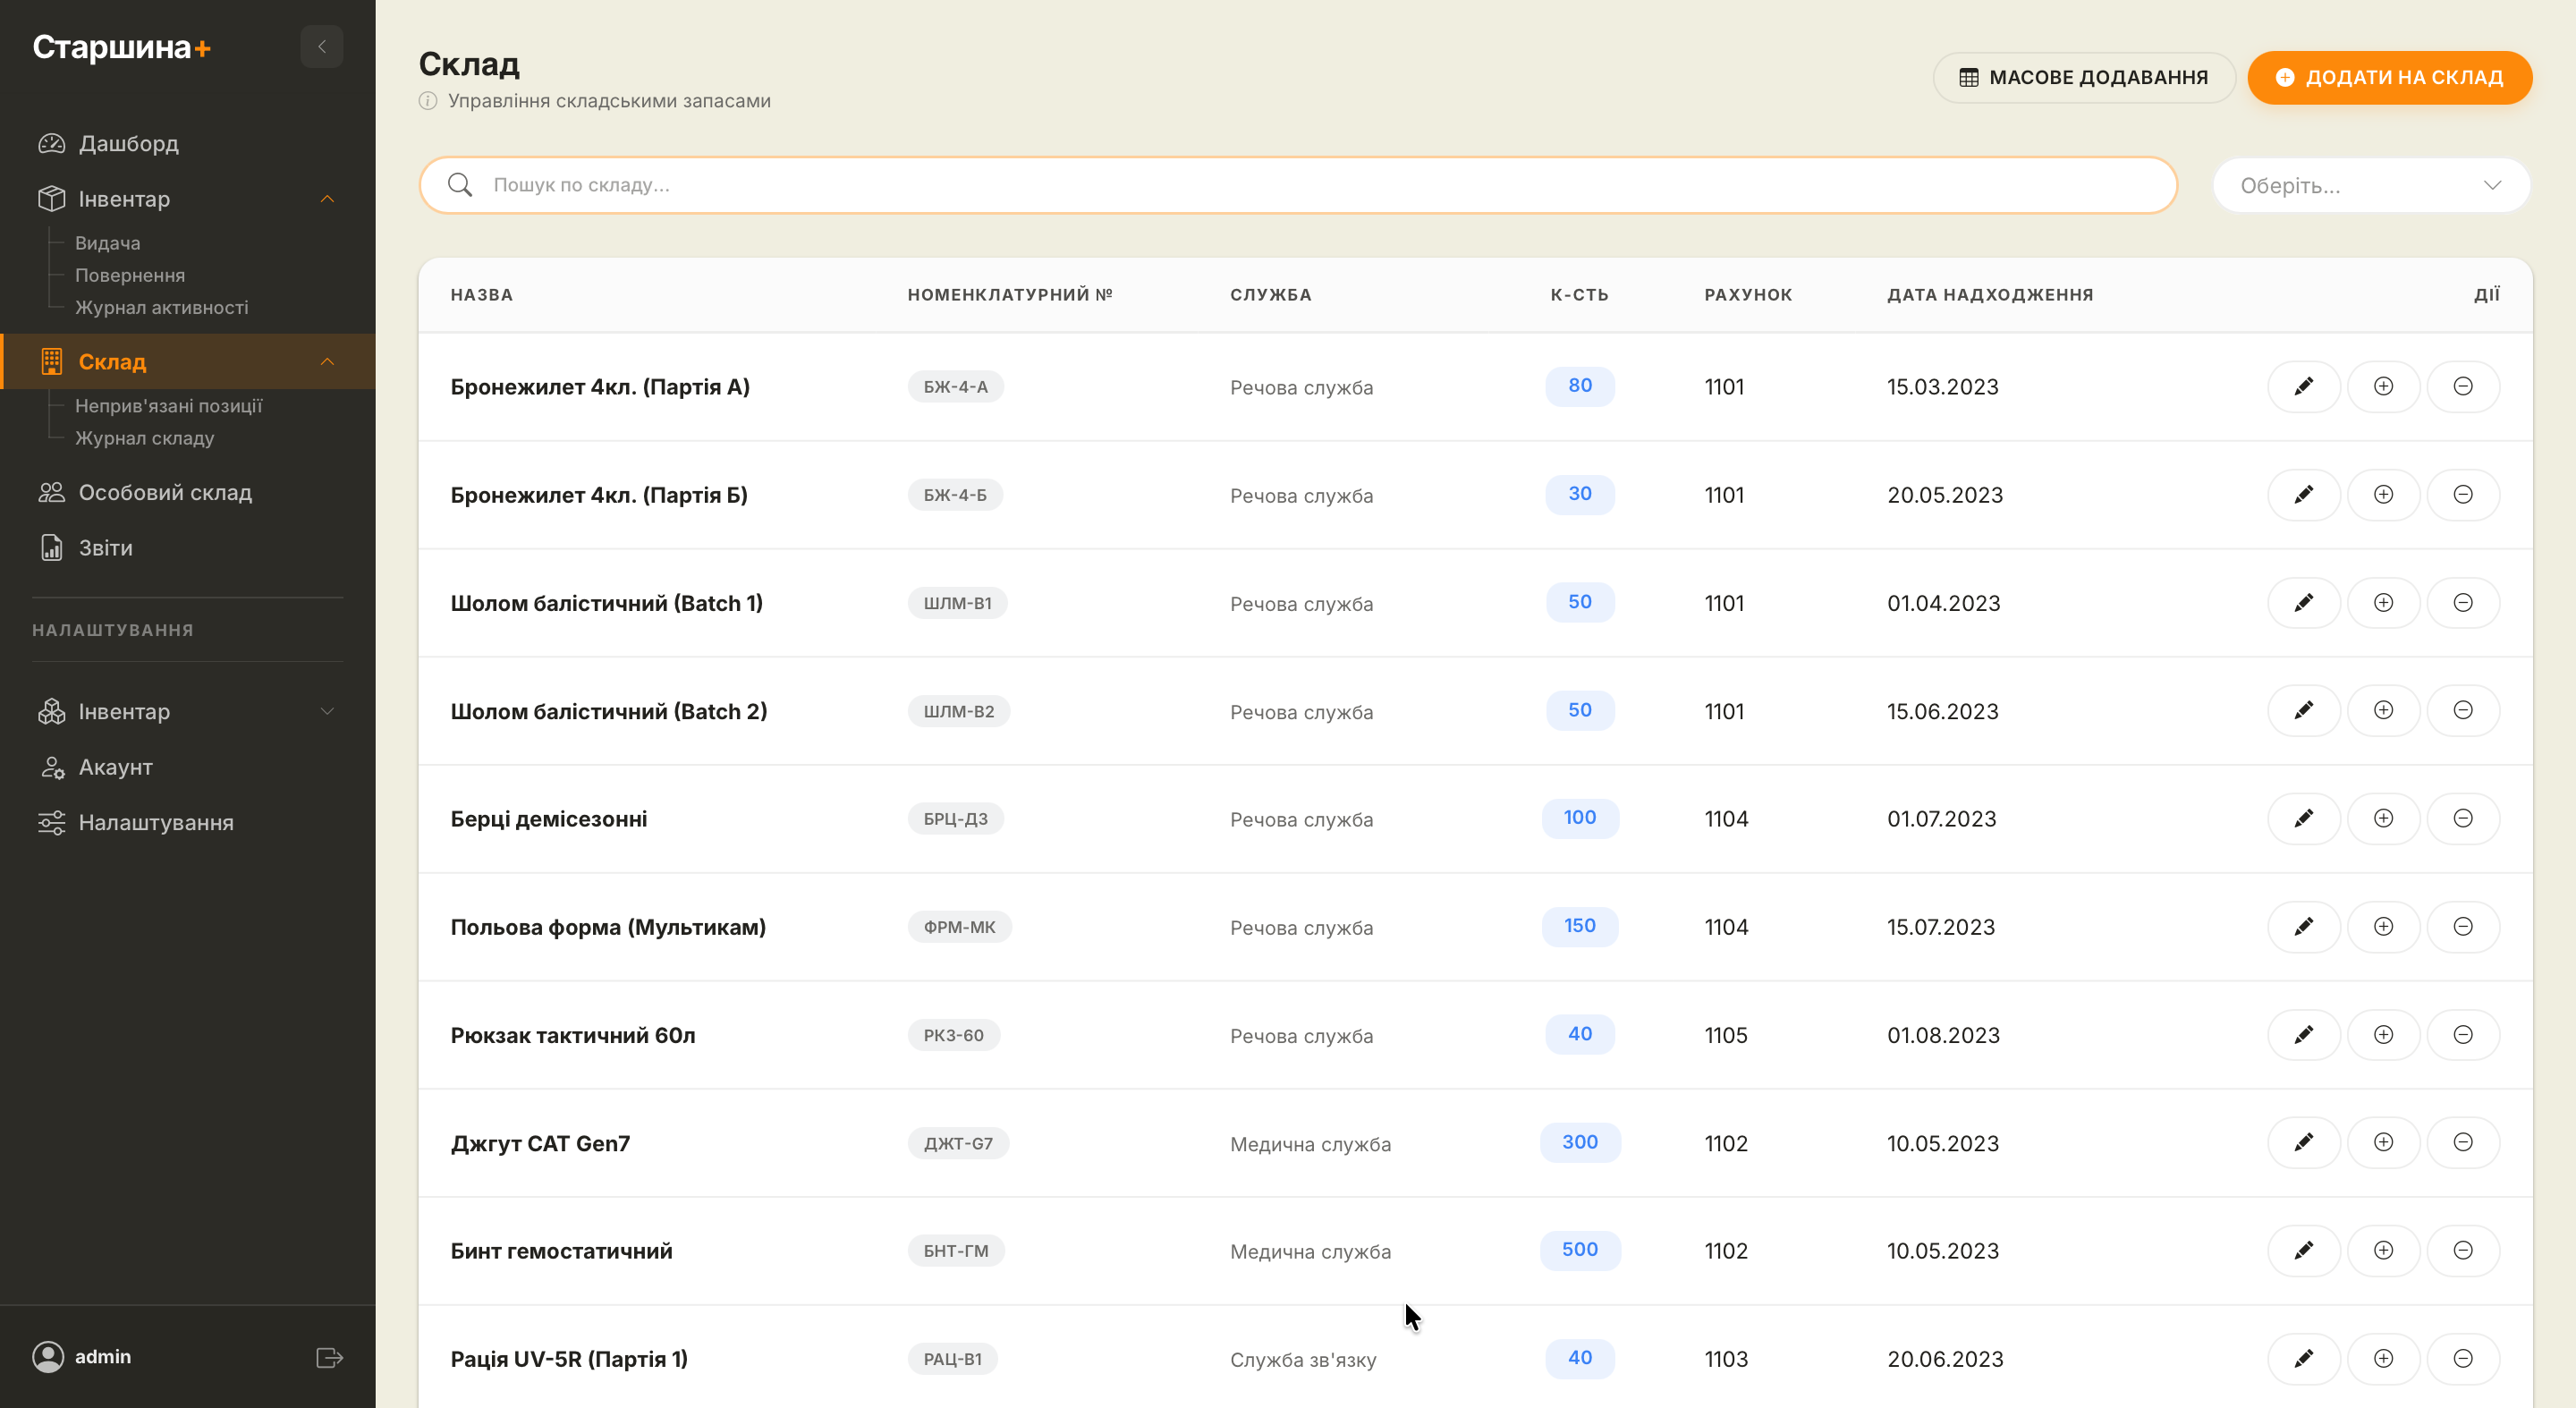Focus the Пошук по складу search field

click(x=1300, y=185)
